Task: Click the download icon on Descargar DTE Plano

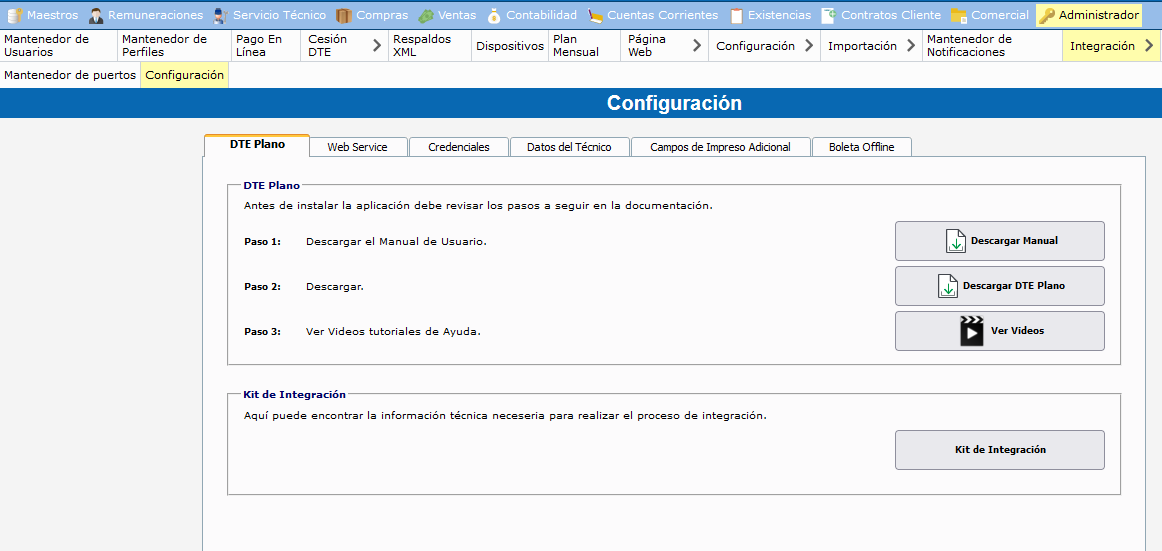Action: coord(948,287)
